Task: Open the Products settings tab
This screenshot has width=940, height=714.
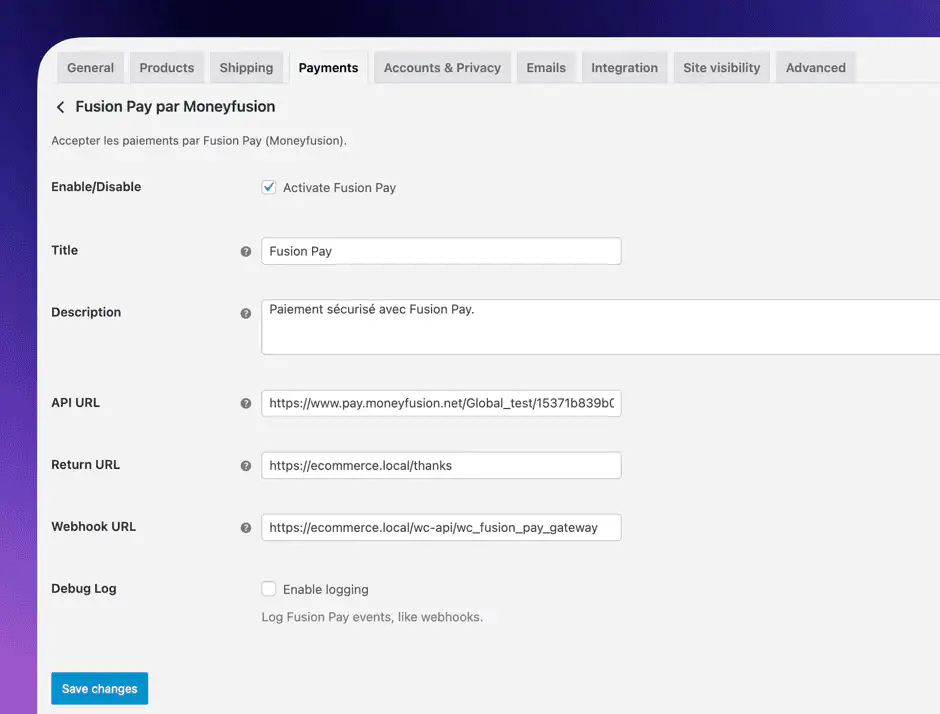Action: (166, 67)
